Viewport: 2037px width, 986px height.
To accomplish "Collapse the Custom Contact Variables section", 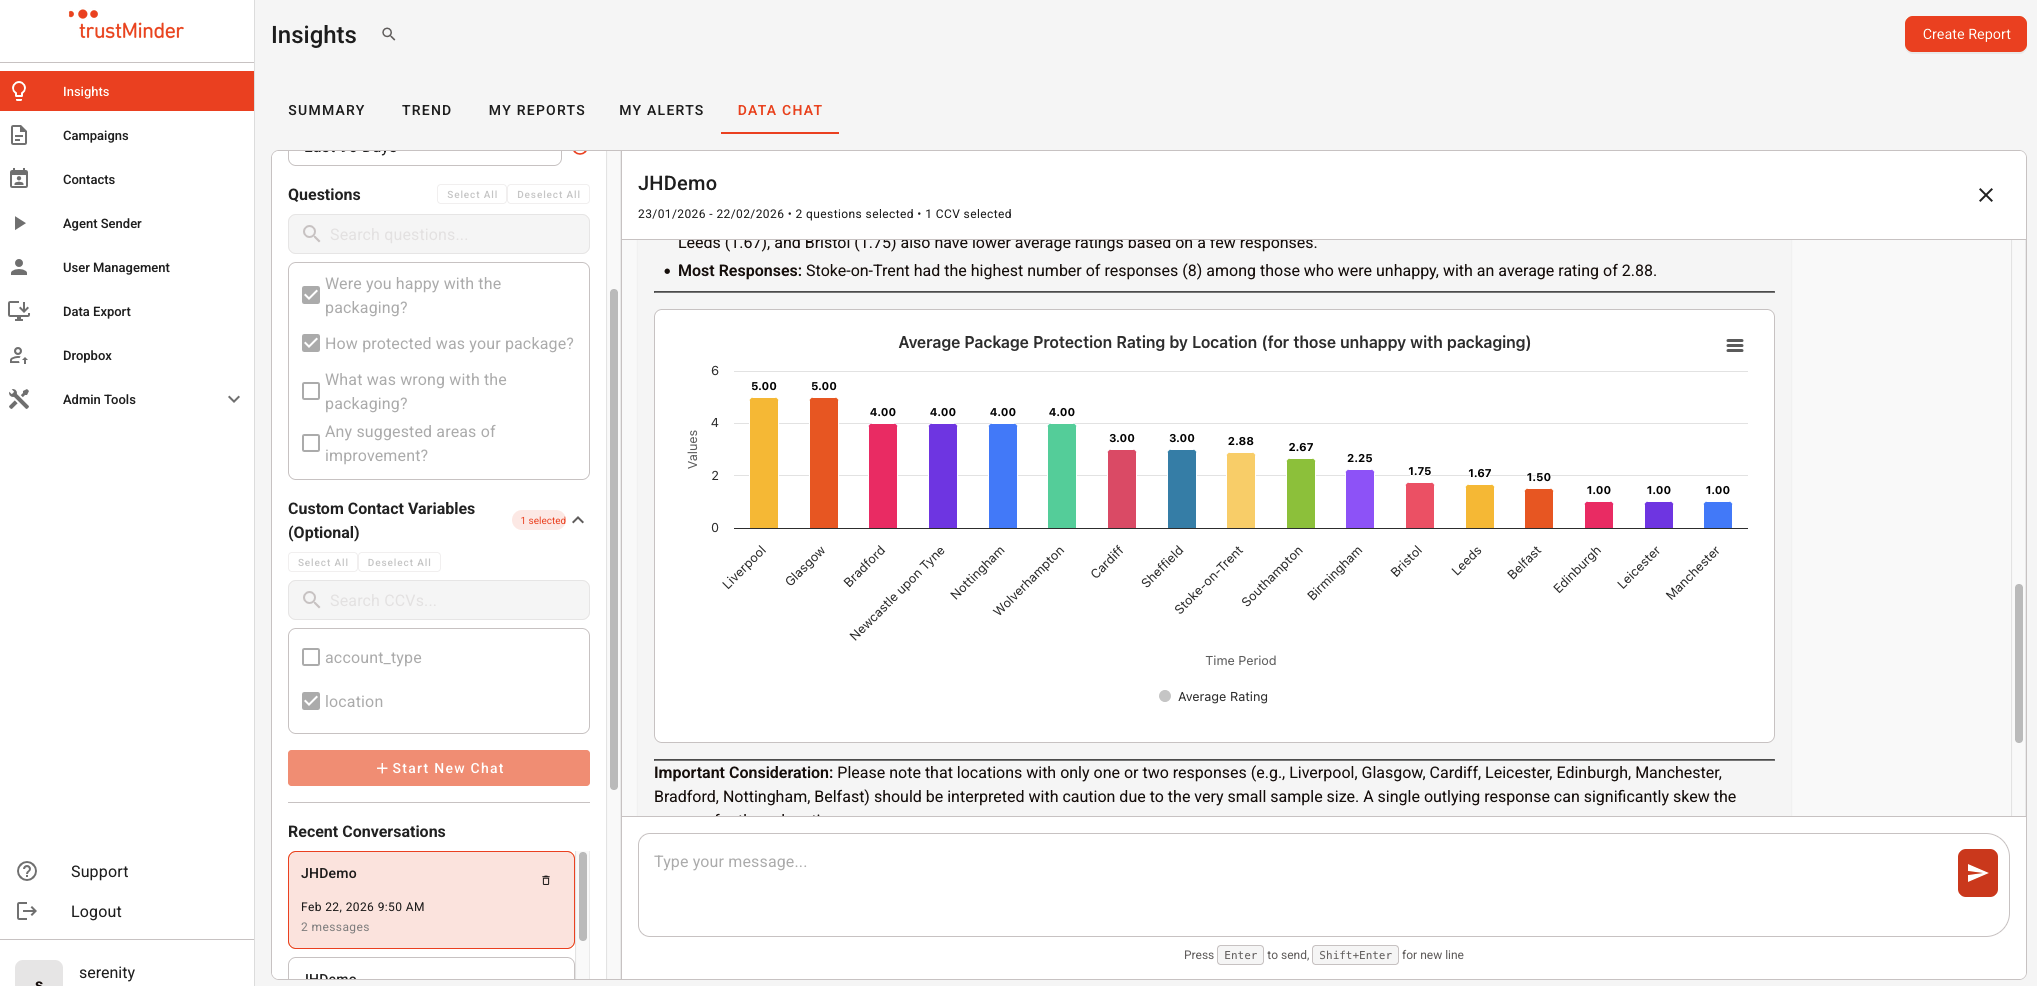I will [579, 520].
